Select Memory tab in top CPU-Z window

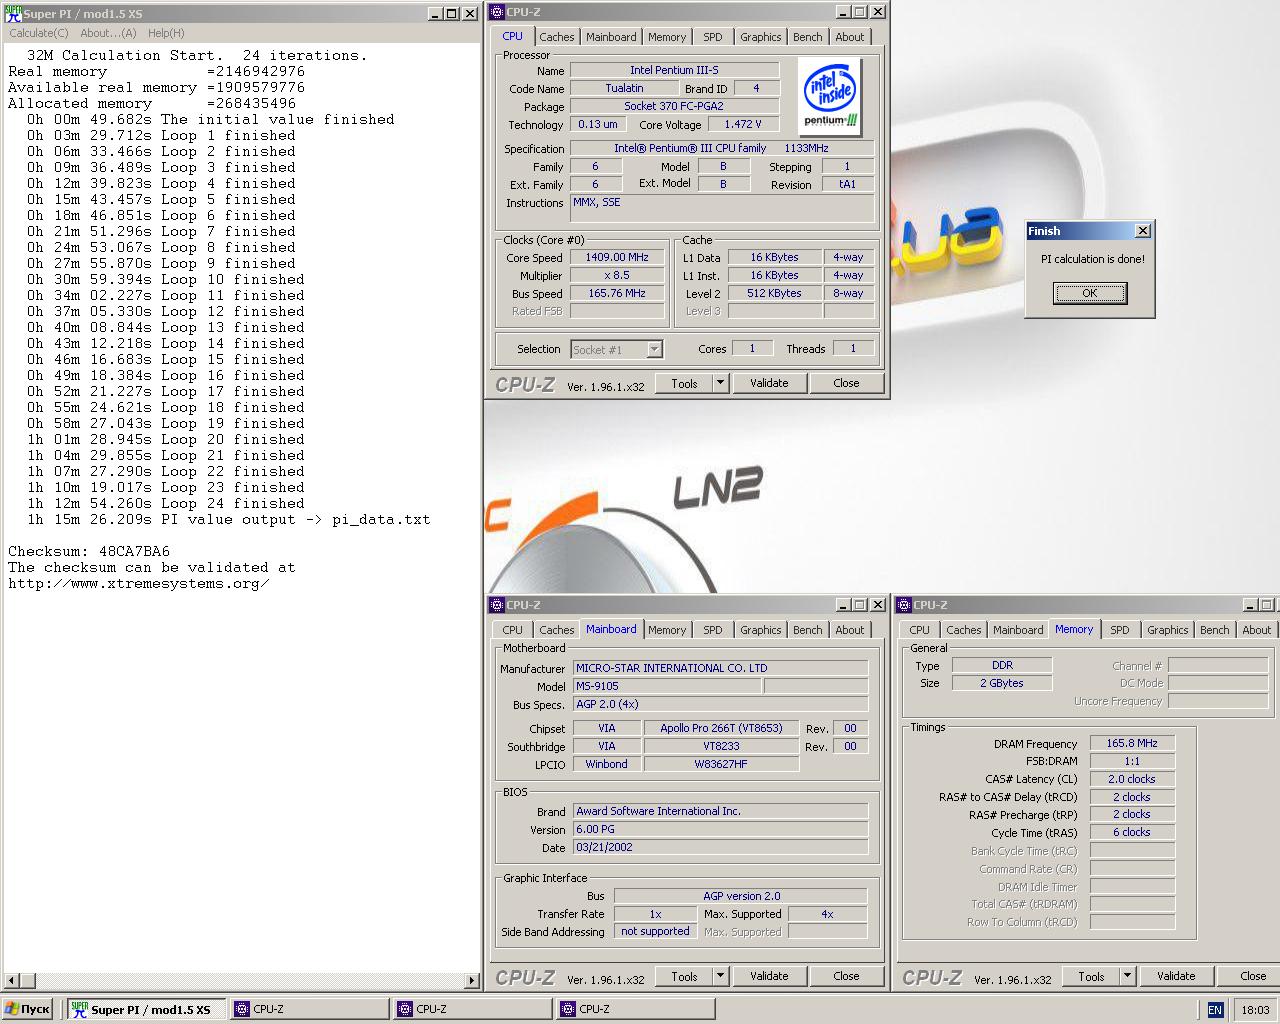coord(667,37)
